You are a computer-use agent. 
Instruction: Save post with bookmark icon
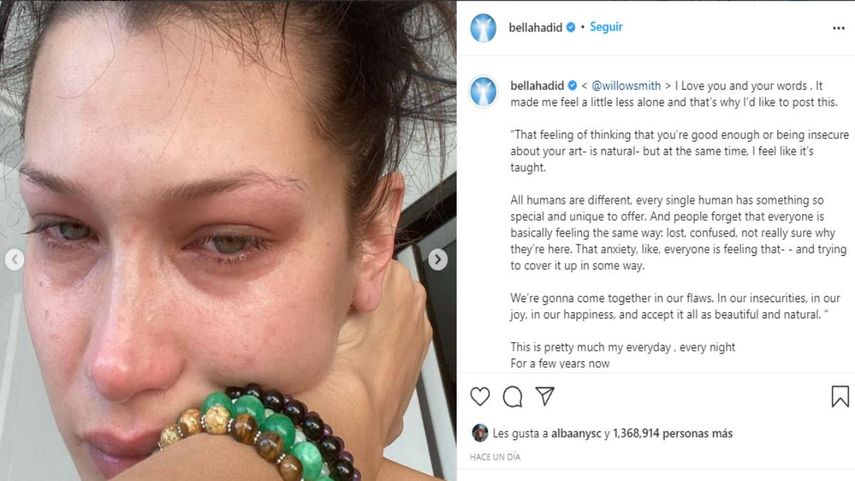pos(840,396)
